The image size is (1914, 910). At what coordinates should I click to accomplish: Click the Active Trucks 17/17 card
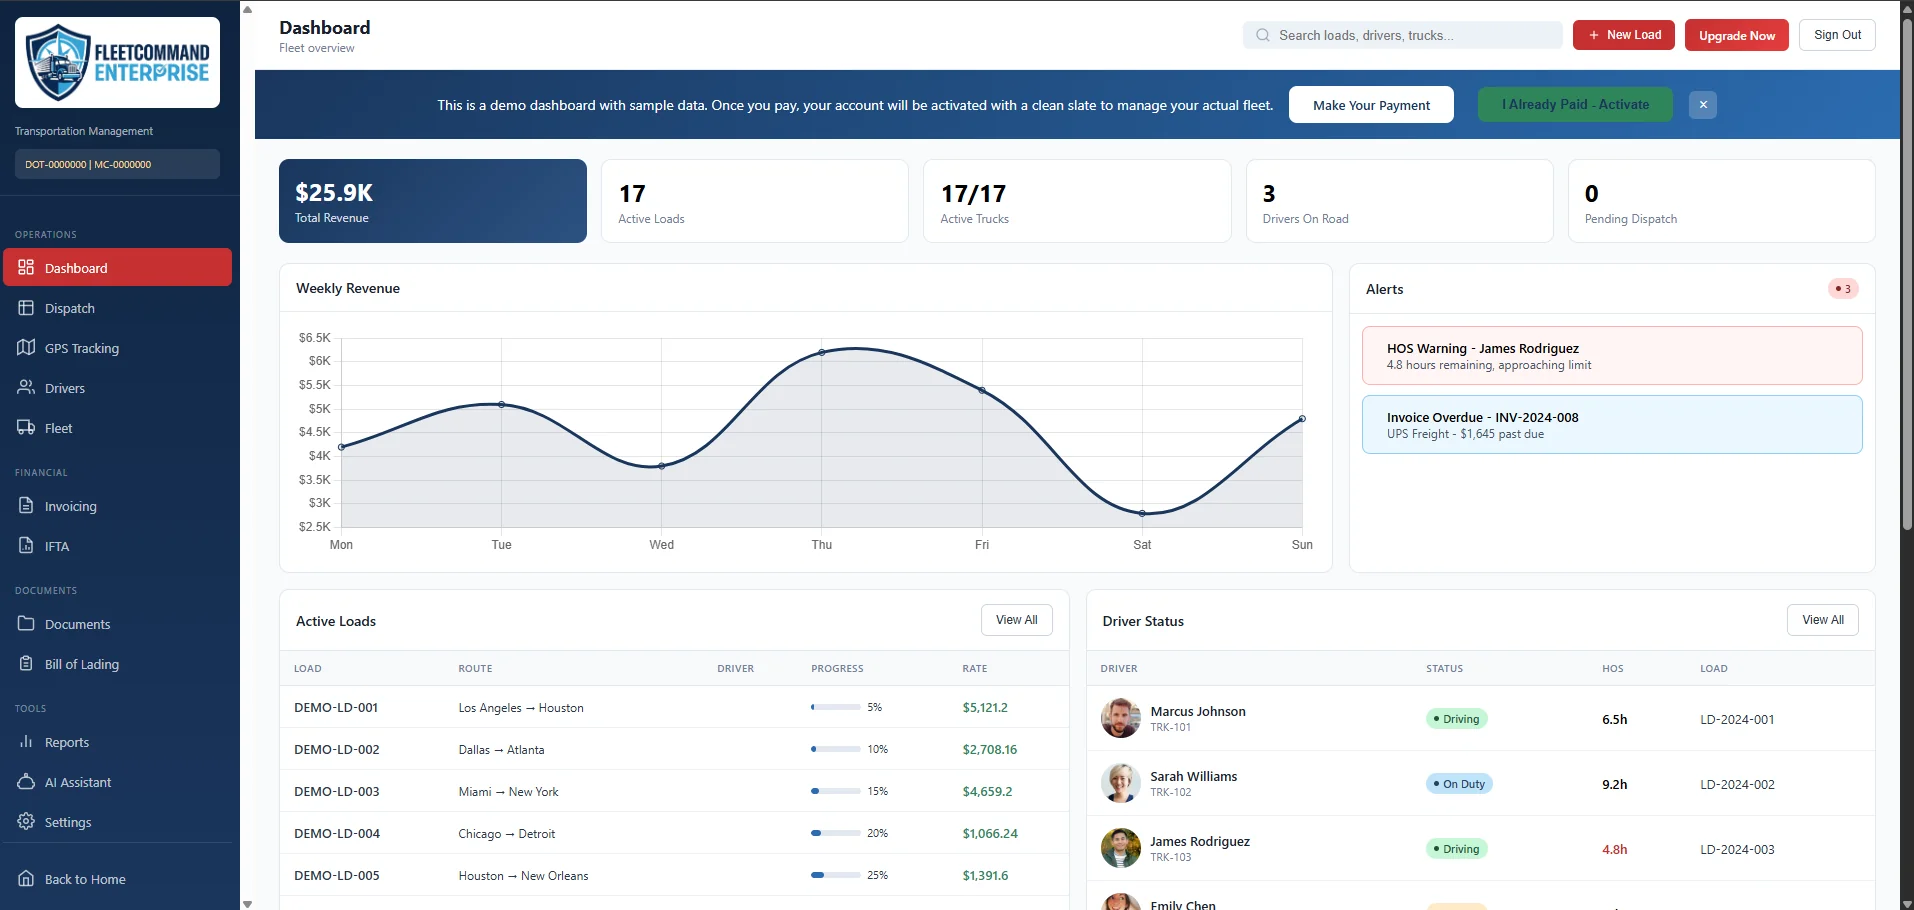click(1077, 201)
